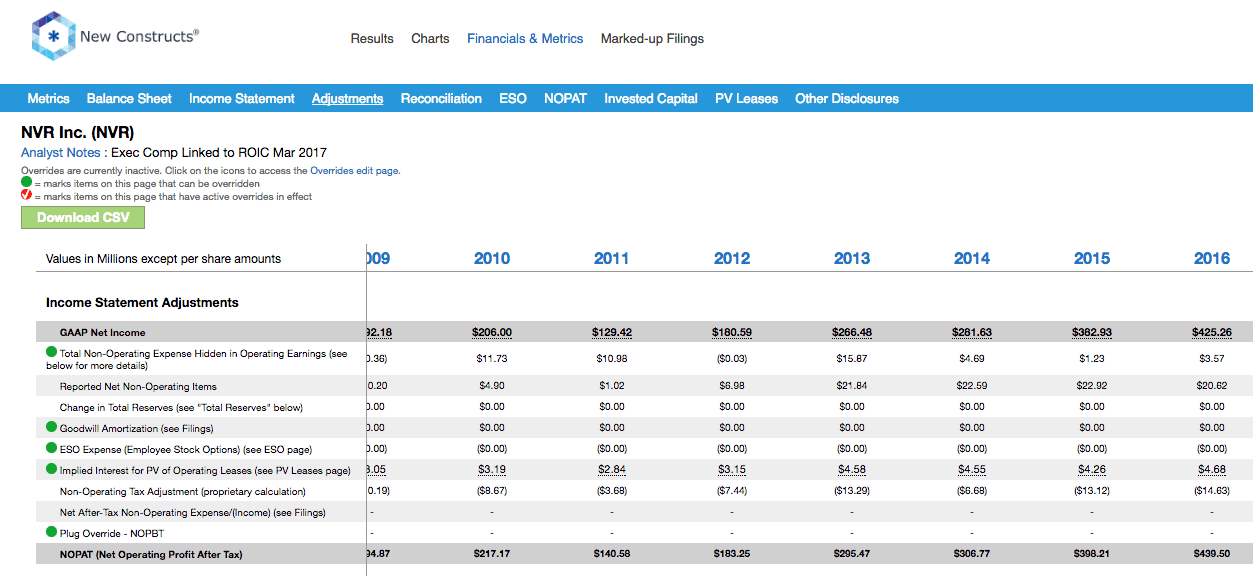Click green override icon beside Plug Override - NOPBT
This screenshot has height=576, width=1253.
(52, 532)
